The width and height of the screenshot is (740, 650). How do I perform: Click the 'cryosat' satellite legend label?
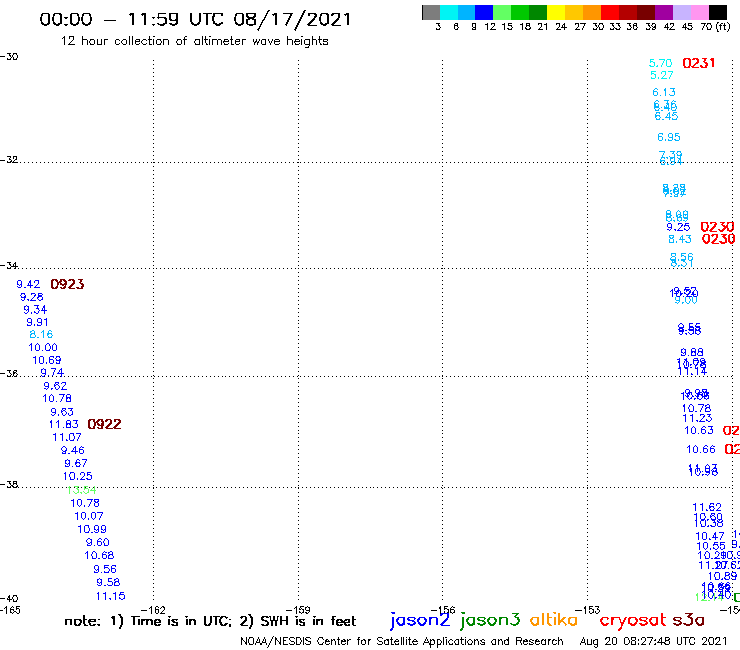(632, 620)
